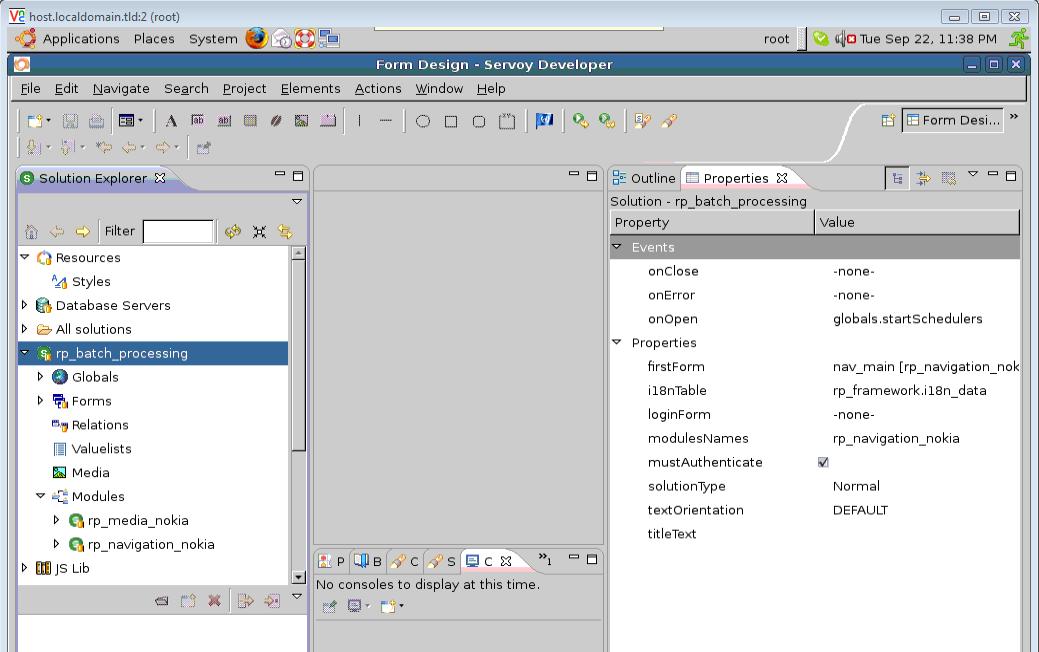This screenshot has height=652, width=1039.
Task: Open the Places menu in top panel
Action: [x=154, y=39]
